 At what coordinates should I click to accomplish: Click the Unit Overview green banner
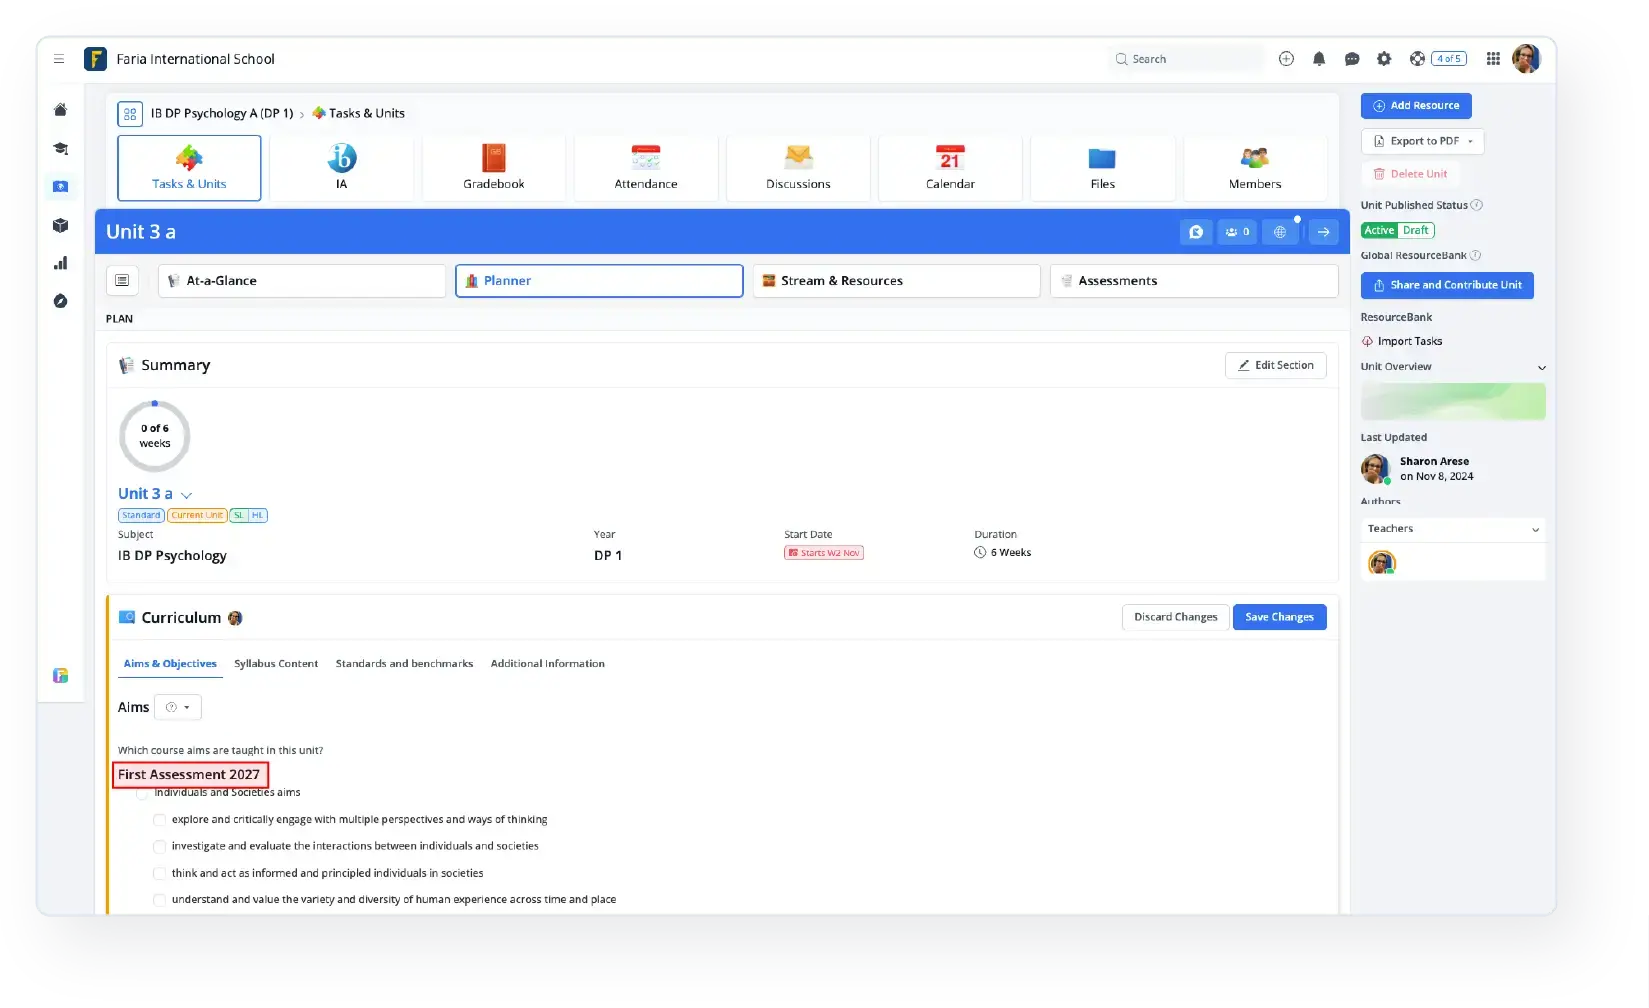1452,402
